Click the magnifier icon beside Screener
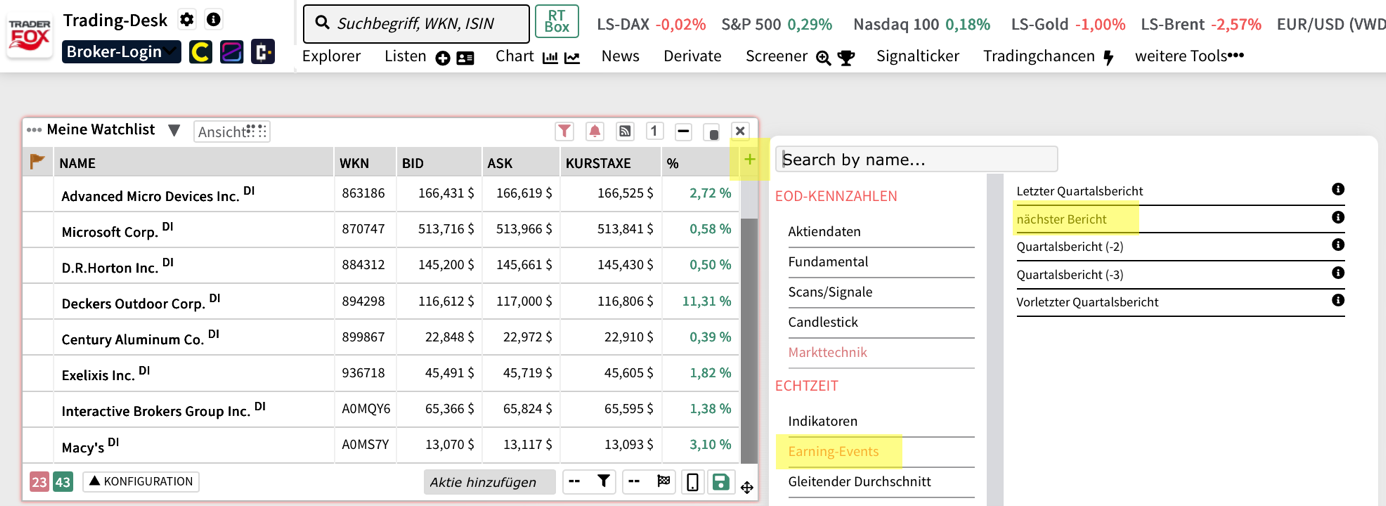 (x=823, y=58)
